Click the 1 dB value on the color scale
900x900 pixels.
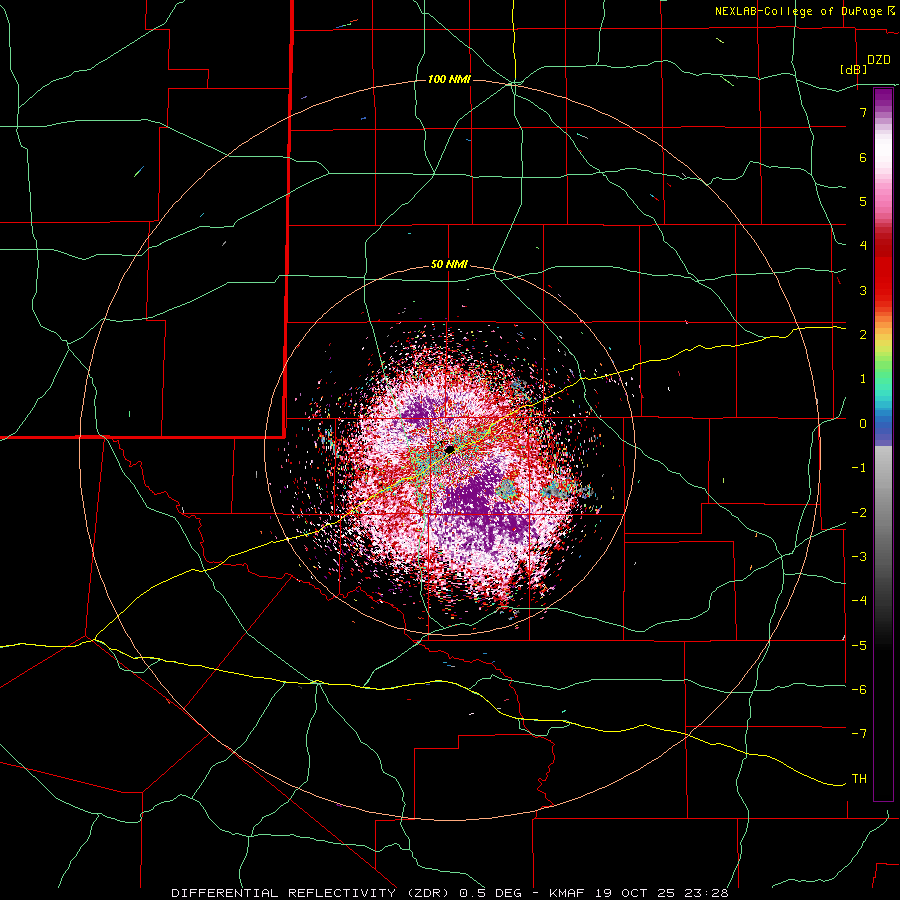(x=863, y=379)
